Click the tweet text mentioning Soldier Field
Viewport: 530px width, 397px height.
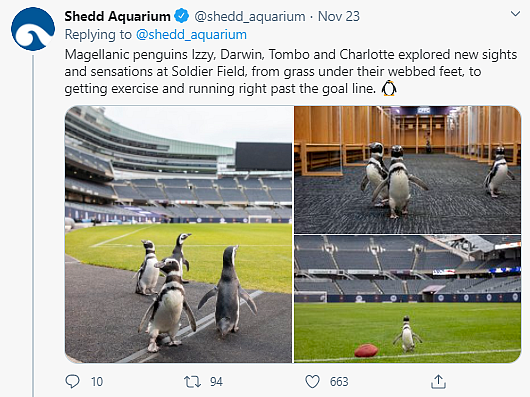point(291,72)
